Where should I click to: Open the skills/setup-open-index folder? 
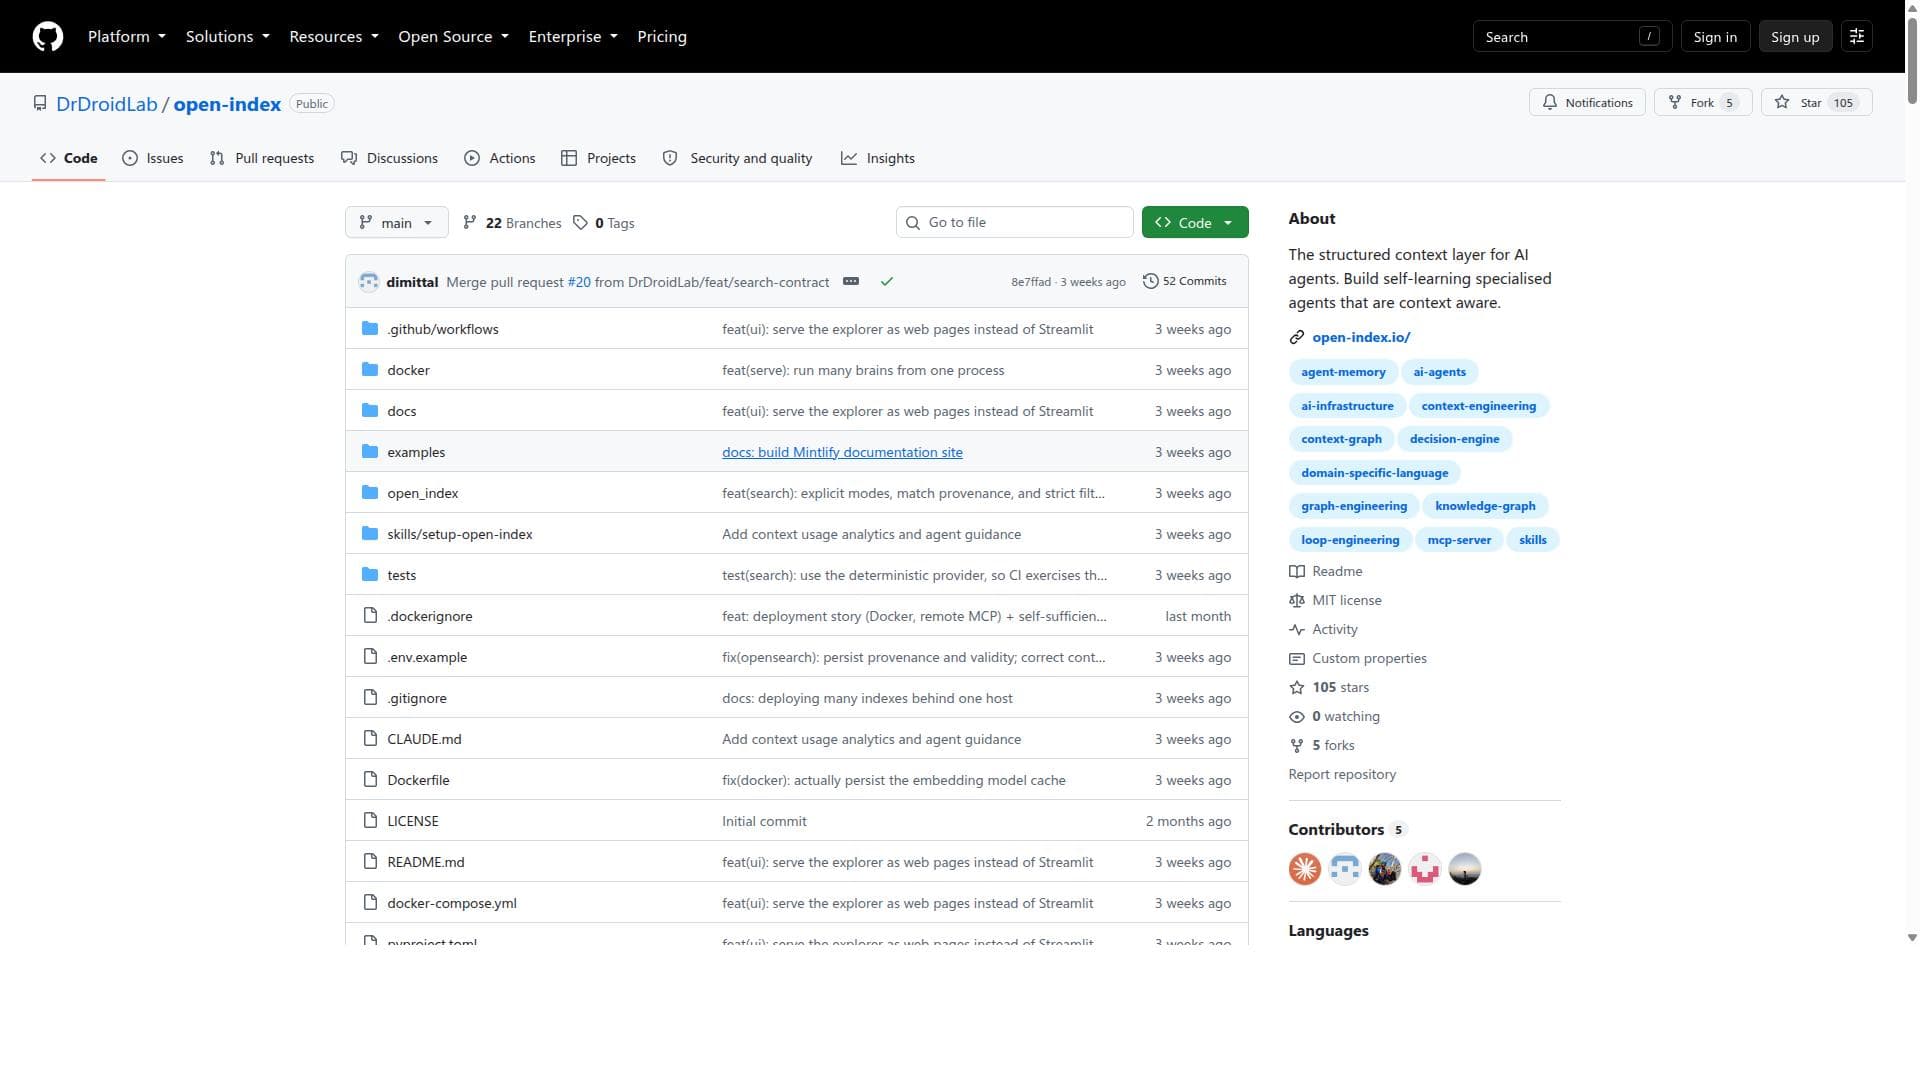(x=460, y=534)
